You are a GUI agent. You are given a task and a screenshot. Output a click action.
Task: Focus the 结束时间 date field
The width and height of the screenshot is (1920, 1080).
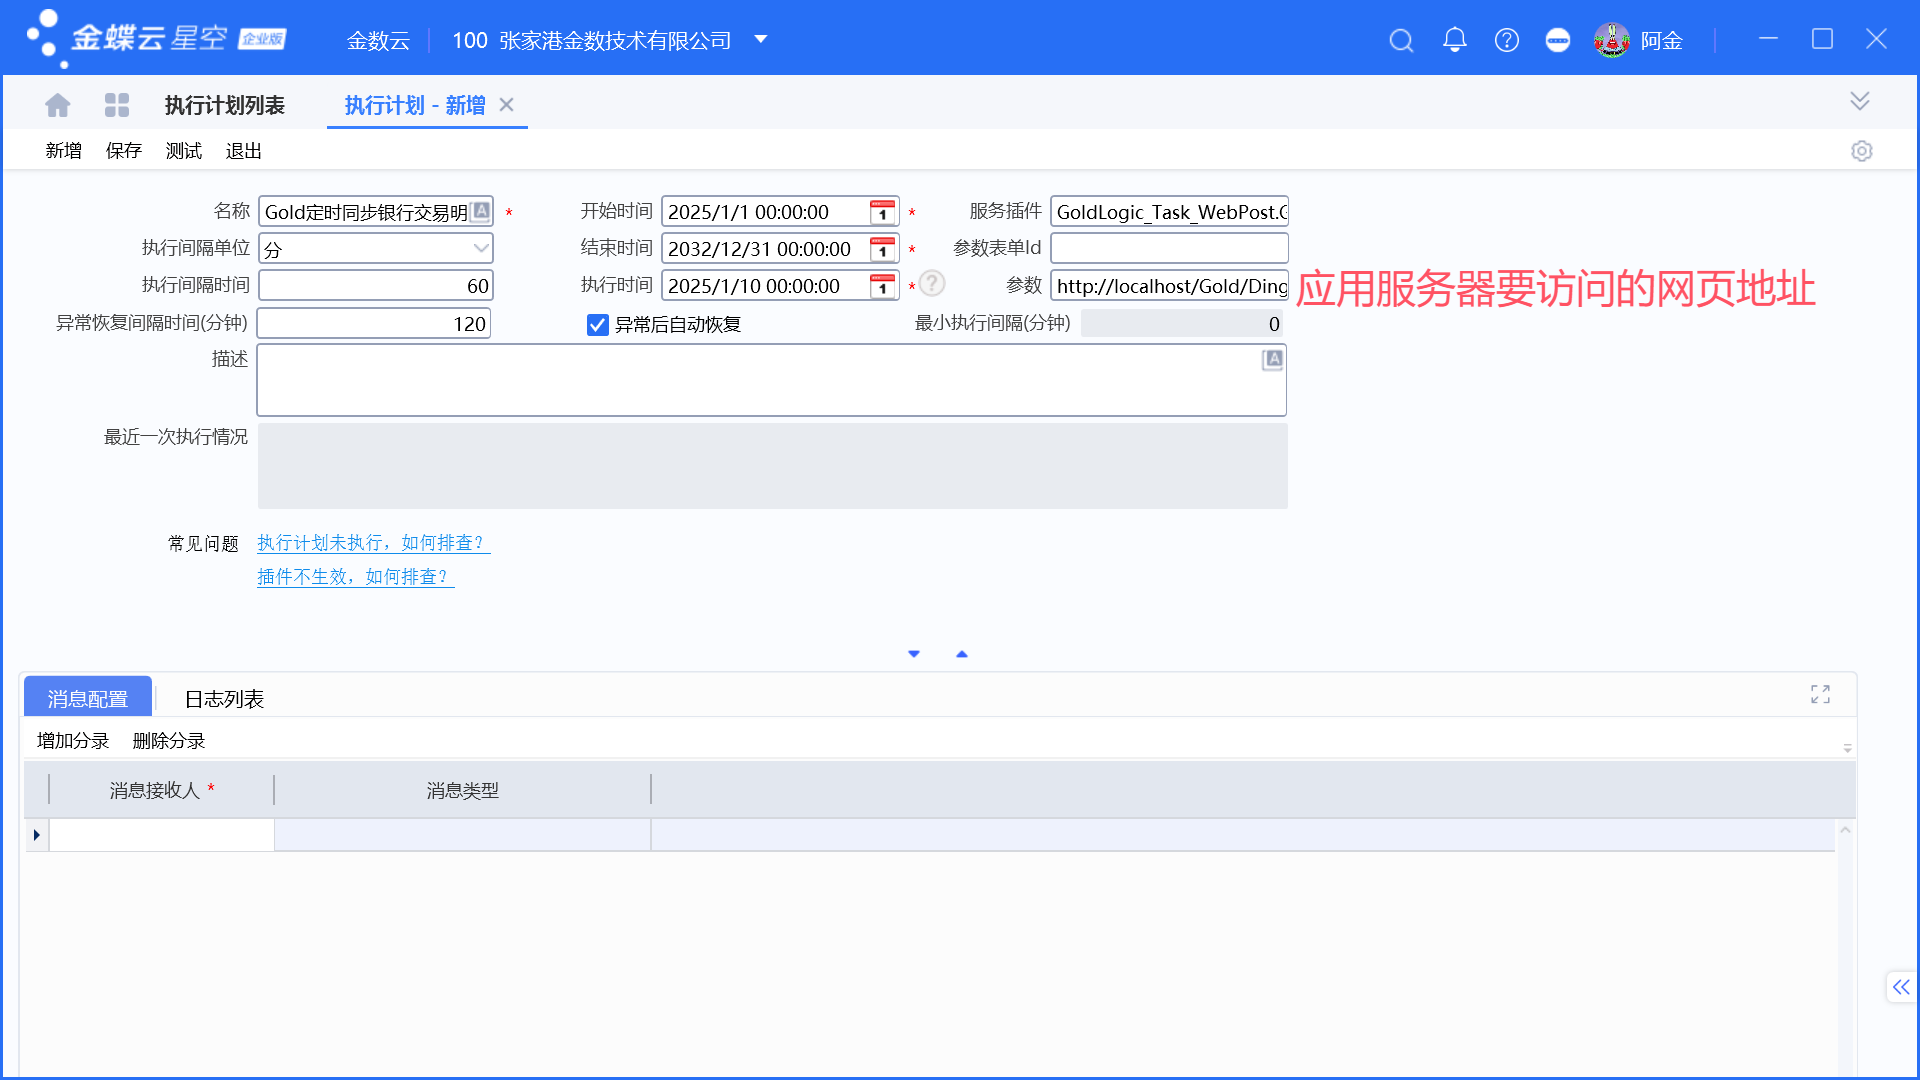coord(780,249)
